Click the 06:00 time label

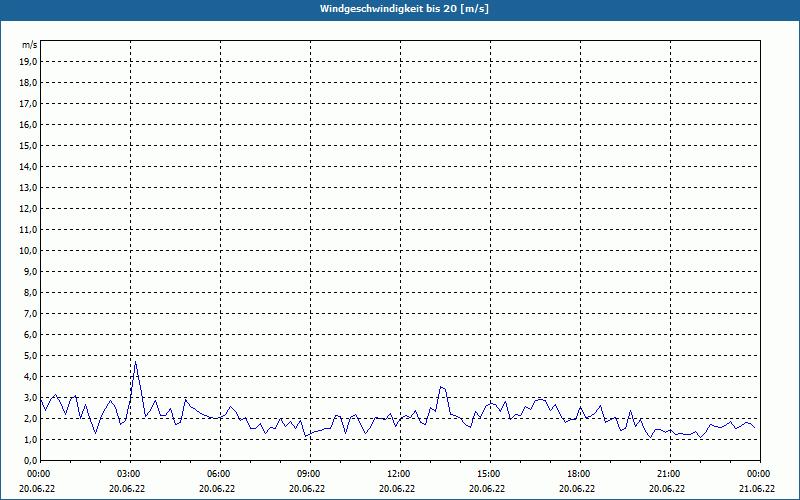(220, 474)
